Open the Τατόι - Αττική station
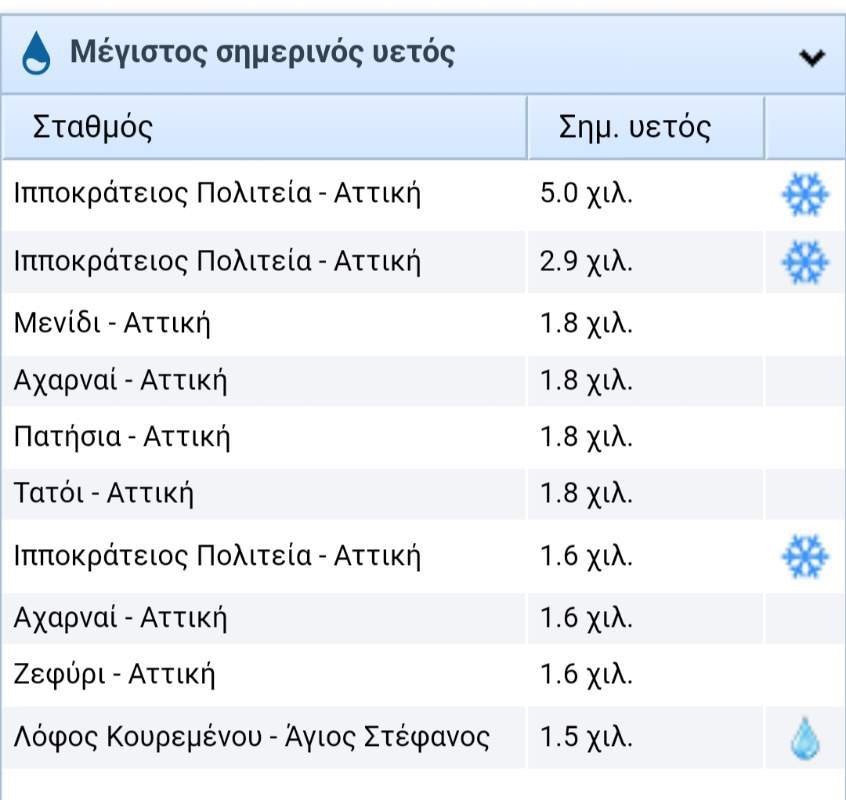This screenshot has width=846, height=800. [104, 493]
